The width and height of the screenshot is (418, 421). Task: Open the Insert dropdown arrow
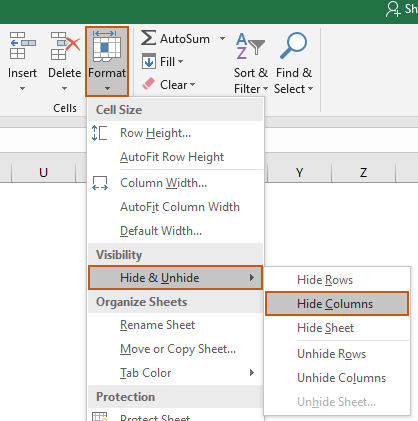point(22,89)
